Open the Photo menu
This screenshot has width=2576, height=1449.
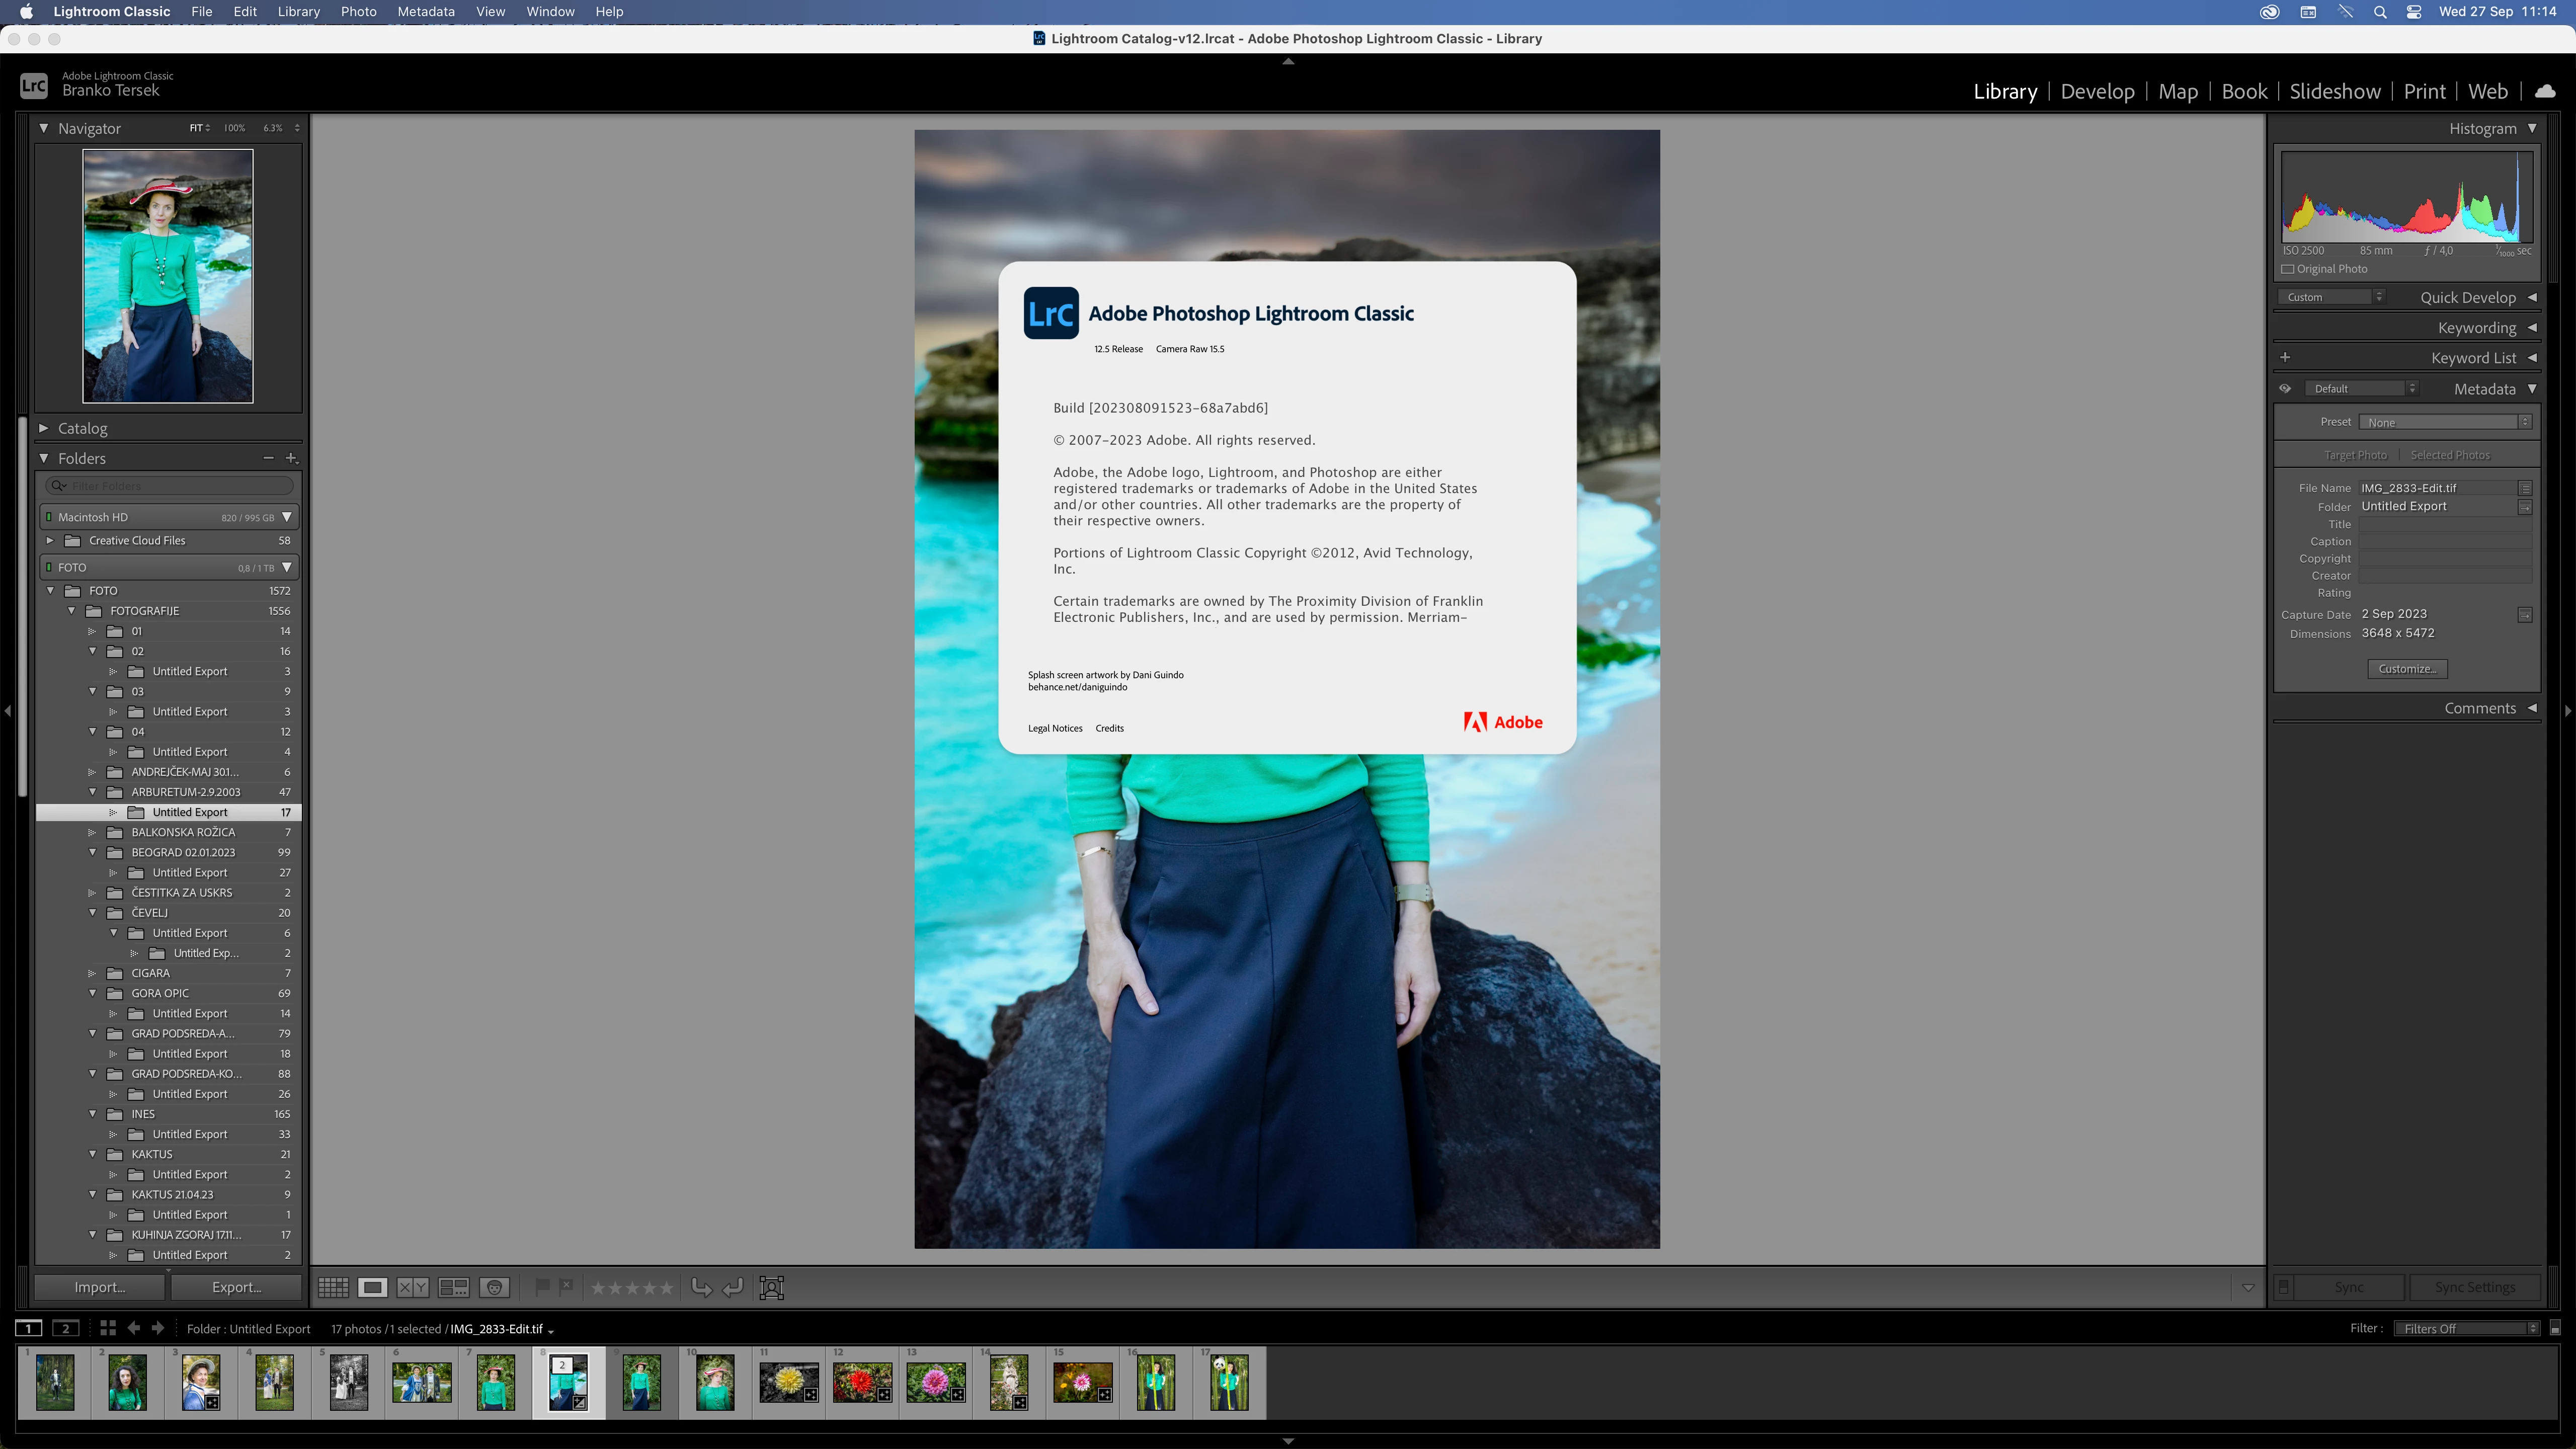pyautogui.click(x=358, y=11)
